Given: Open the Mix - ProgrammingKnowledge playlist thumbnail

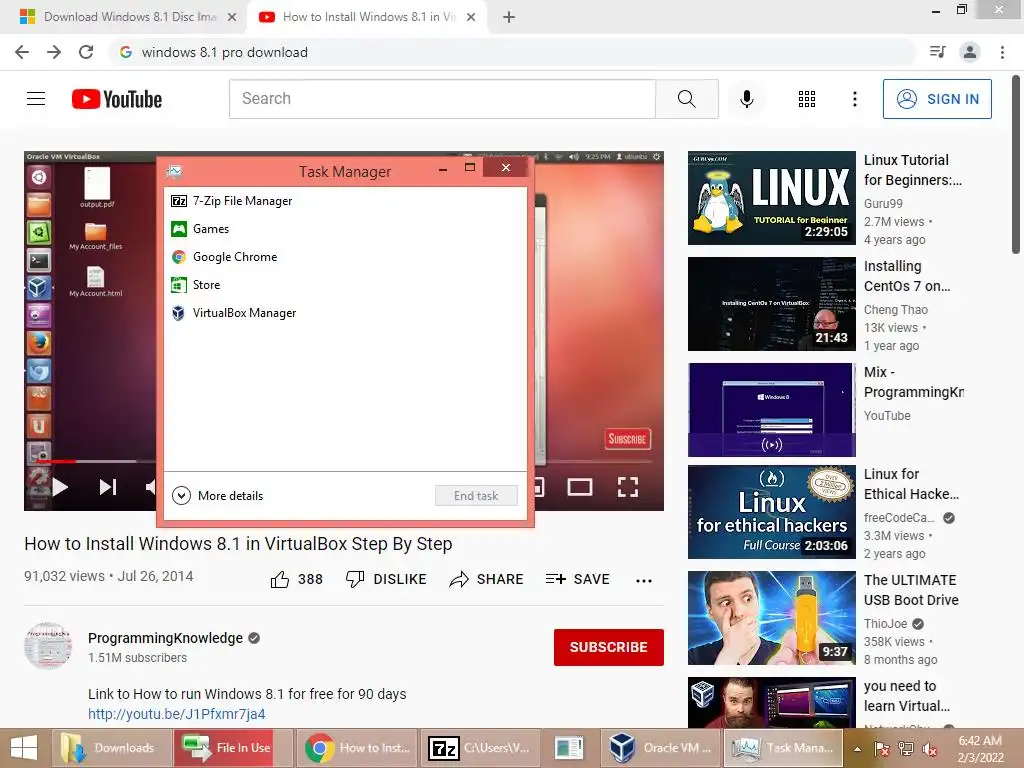Looking at the screenshot, I should click(x=771, y=409).
